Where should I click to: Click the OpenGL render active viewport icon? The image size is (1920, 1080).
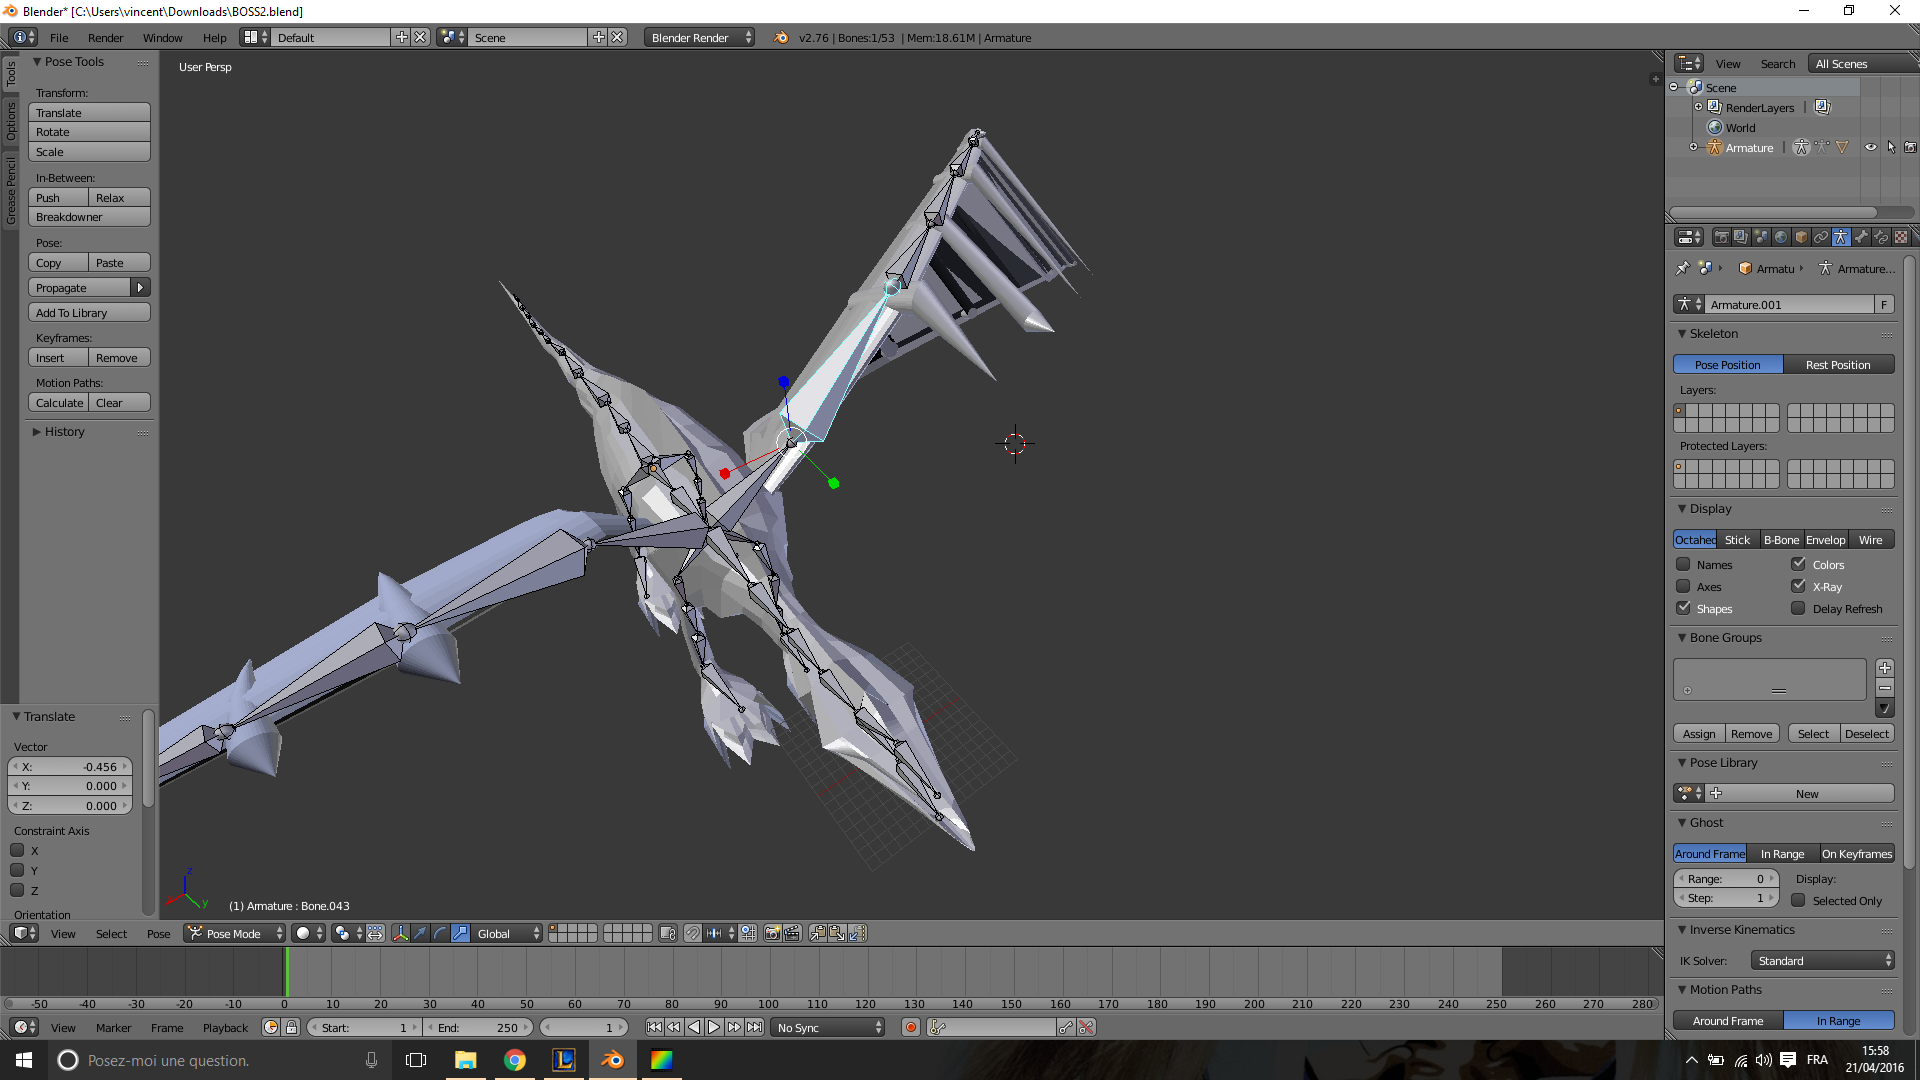[772, 933]
